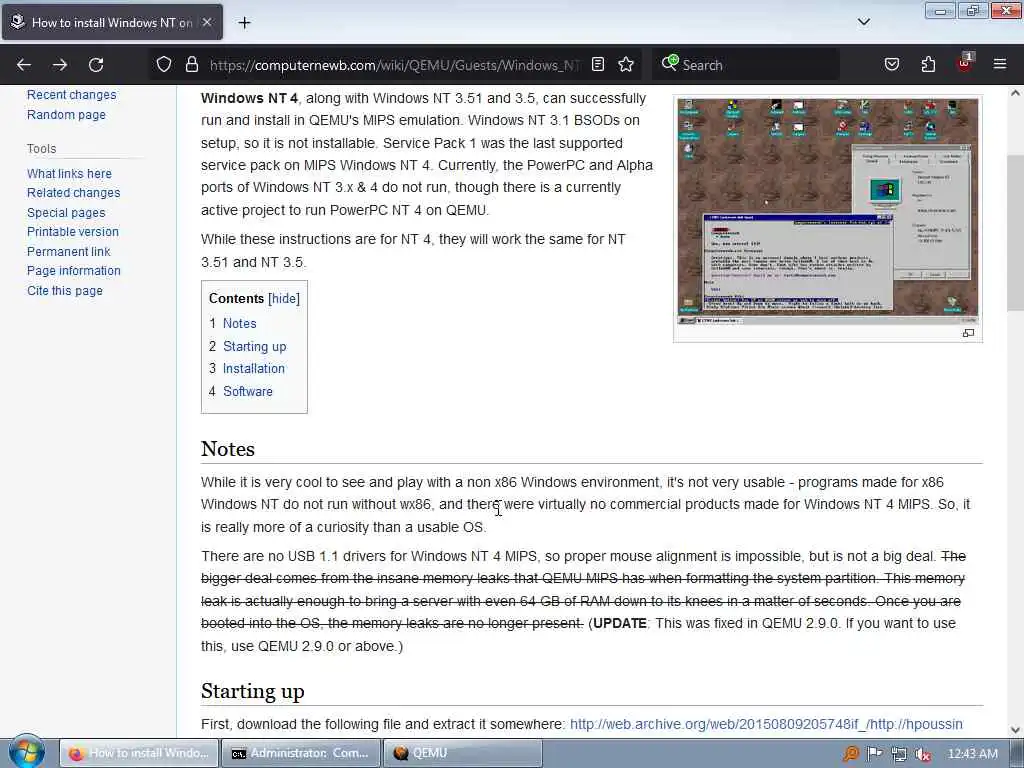
Task: Go forward to the next page
Action: click(x=60, y=65)
